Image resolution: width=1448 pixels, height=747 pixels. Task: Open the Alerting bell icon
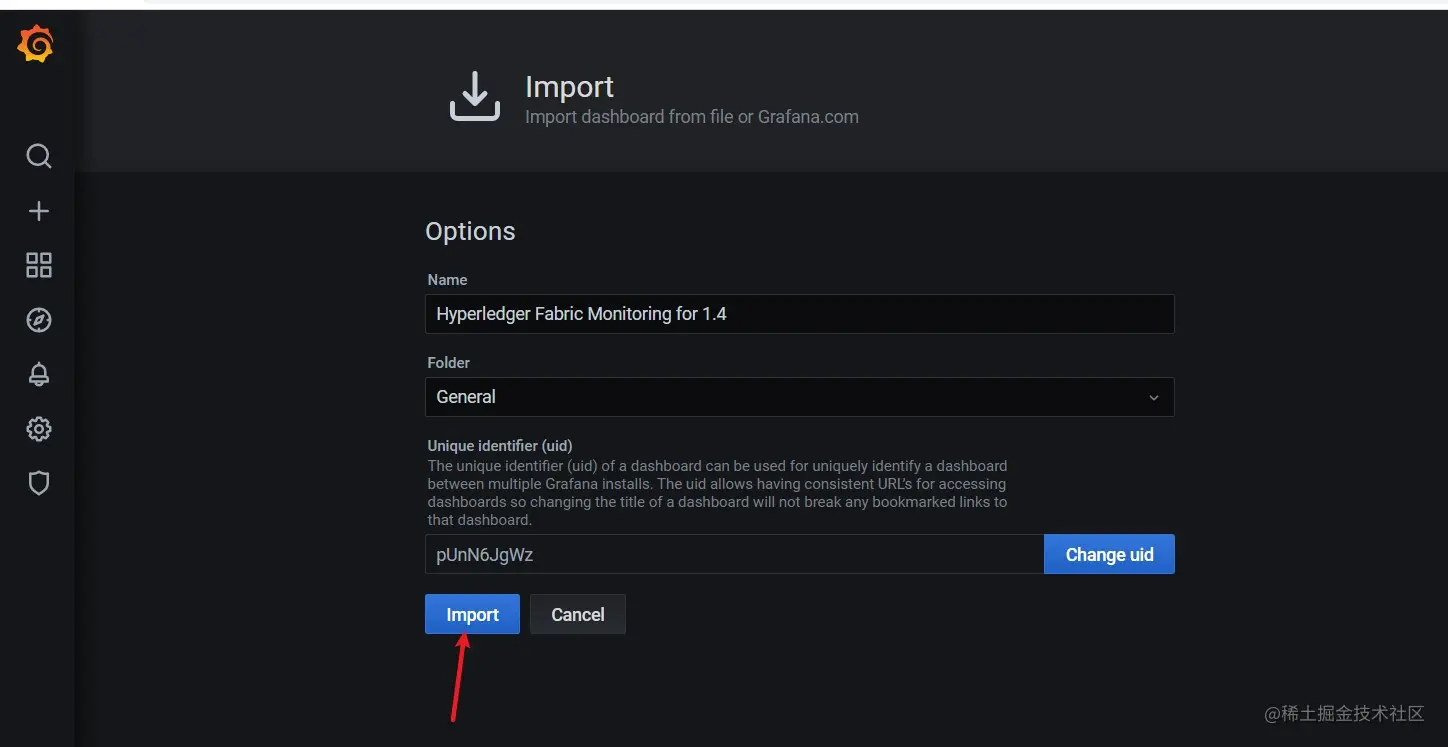(38, 374)
